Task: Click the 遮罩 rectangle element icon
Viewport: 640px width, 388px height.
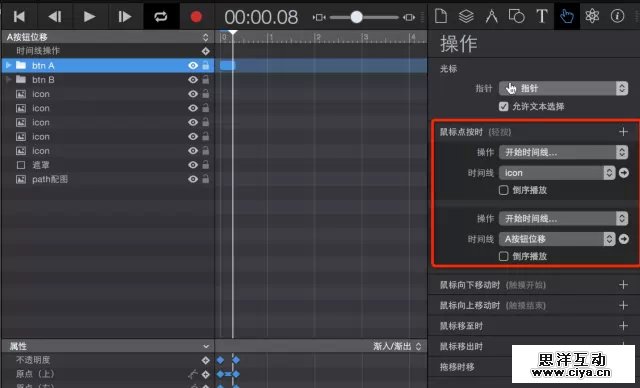Action: 21,165
